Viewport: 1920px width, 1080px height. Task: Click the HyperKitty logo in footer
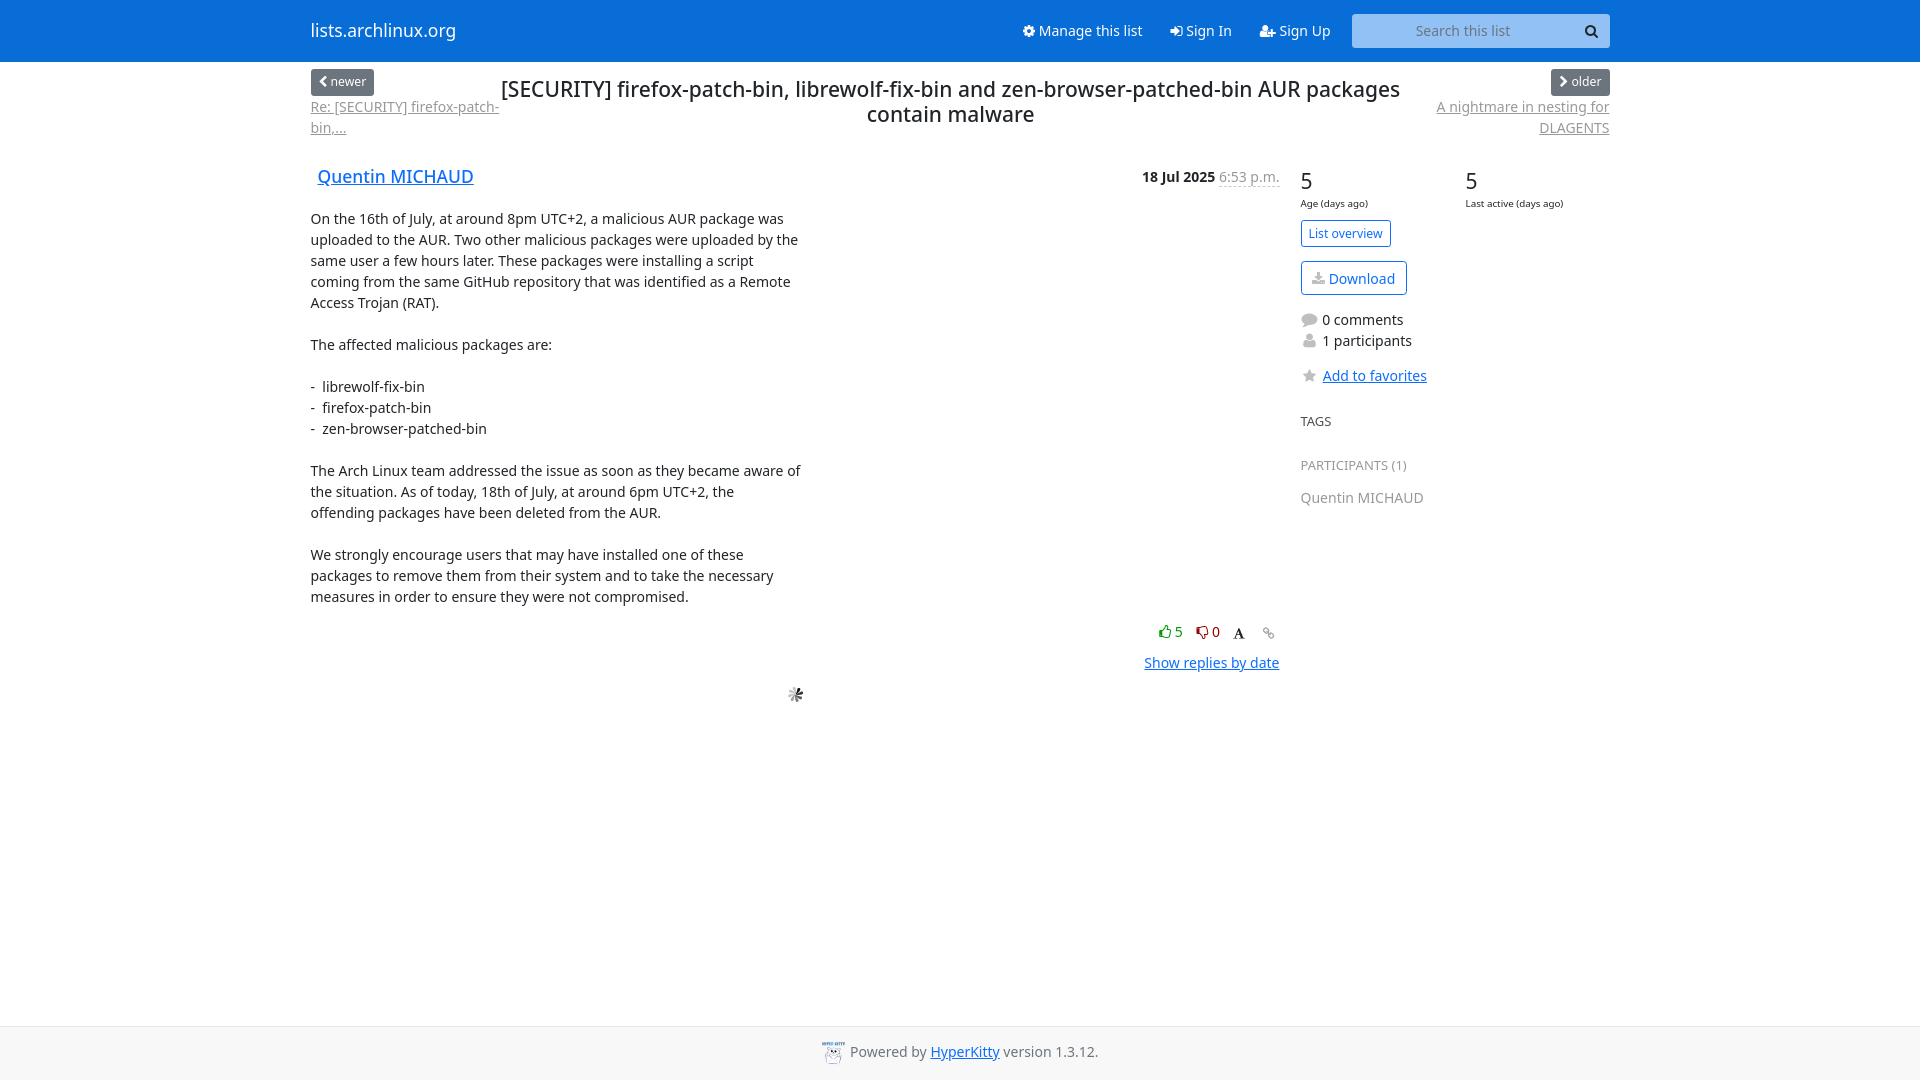pyautogui.click(x=833, y=1052)
